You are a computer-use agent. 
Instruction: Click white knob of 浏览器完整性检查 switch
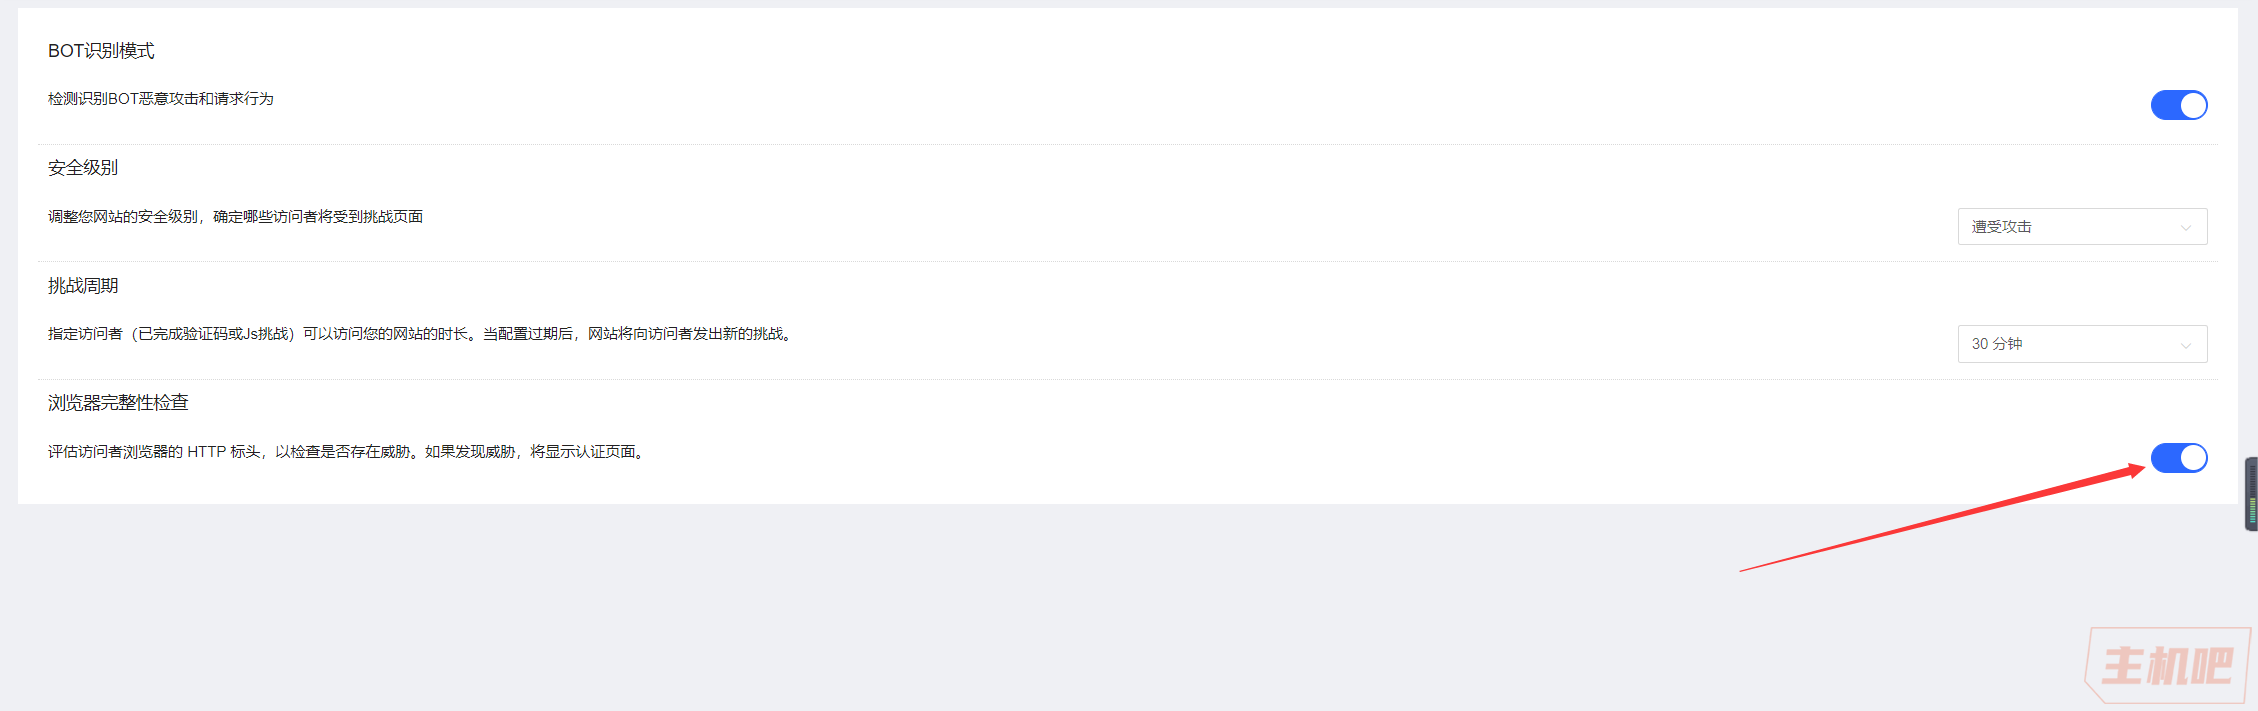[2193, 458]
